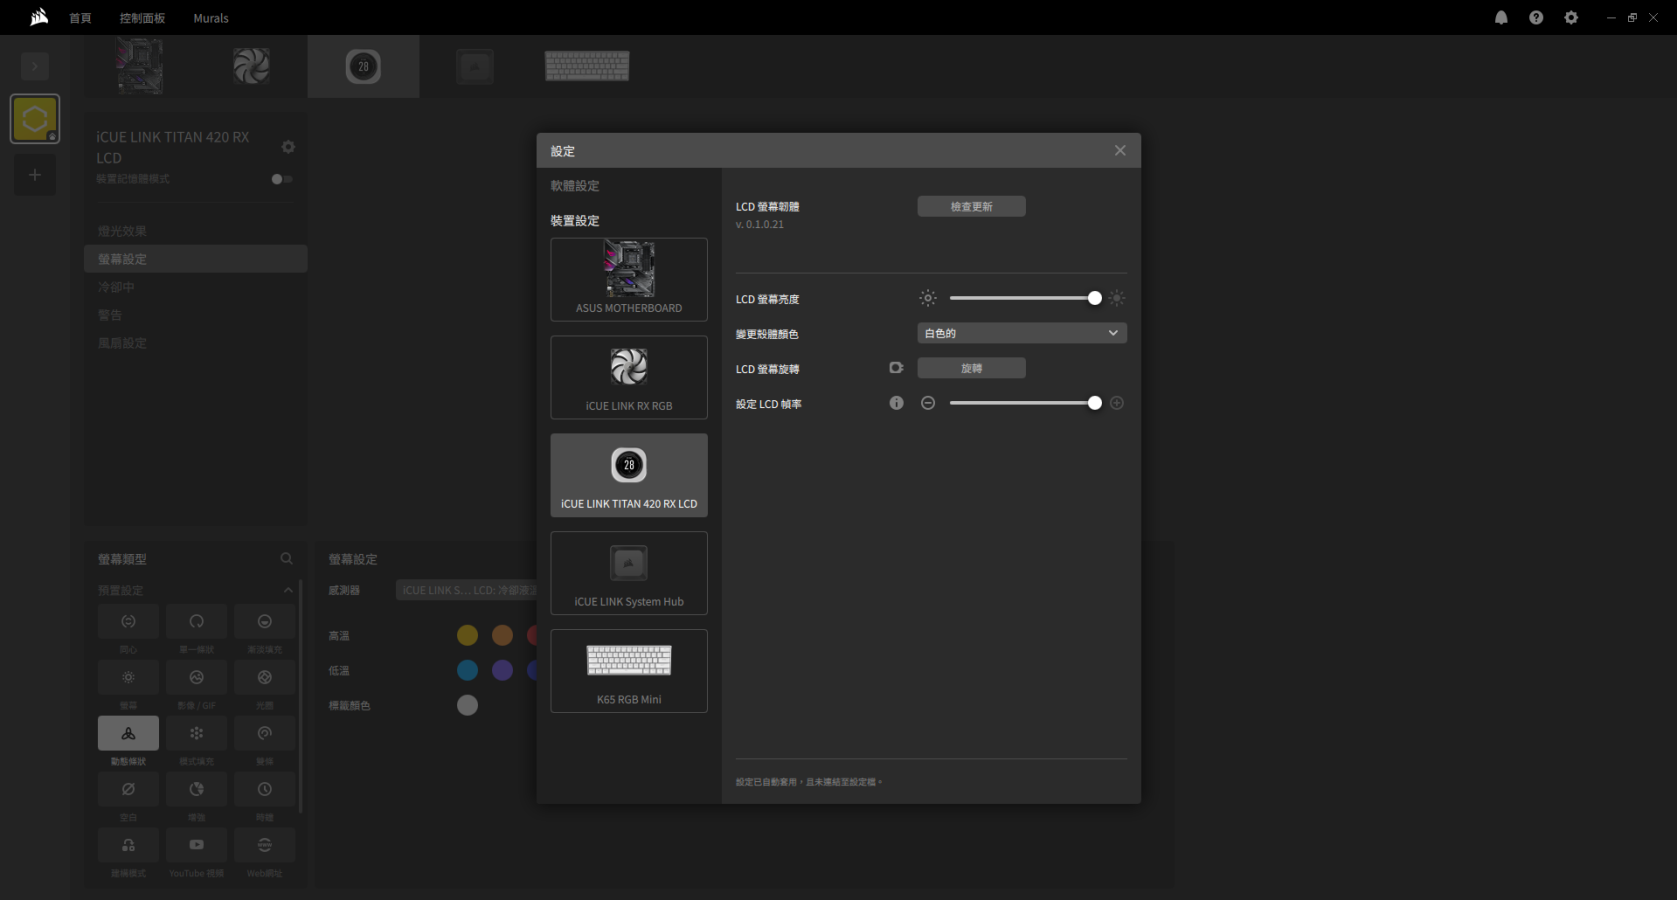The height and width of the screenshot is (900, 1677).
Task: Click the 檢查更新 button
Action: tap(971, 207)
